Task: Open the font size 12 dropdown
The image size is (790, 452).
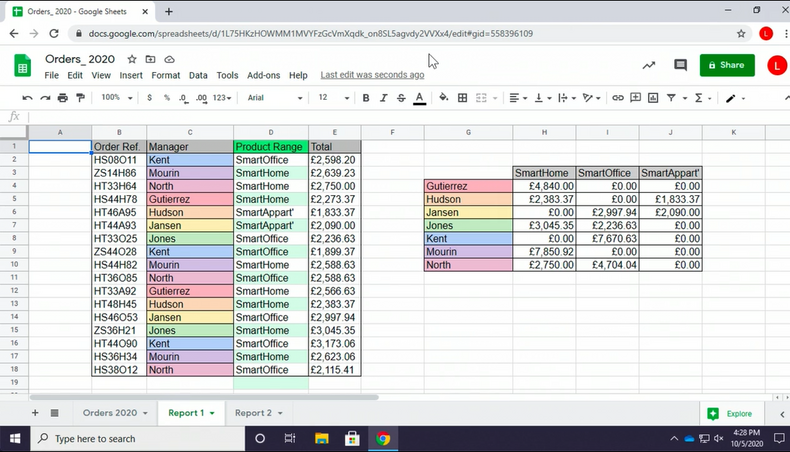Action: point(330,98)
